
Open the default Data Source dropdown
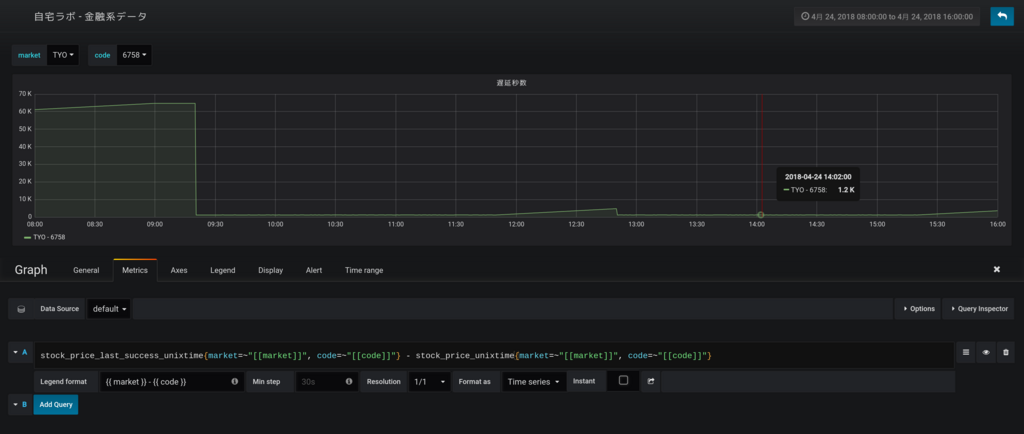click(110, 309)
